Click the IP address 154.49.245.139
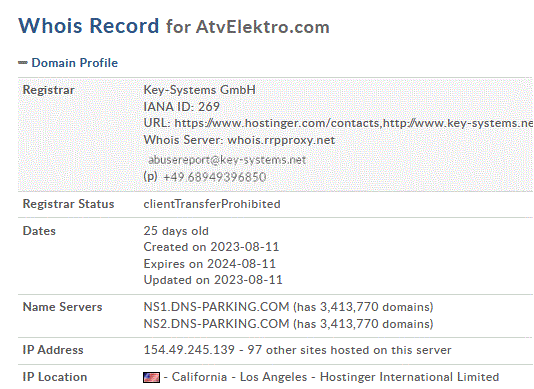 click(189, 350)
